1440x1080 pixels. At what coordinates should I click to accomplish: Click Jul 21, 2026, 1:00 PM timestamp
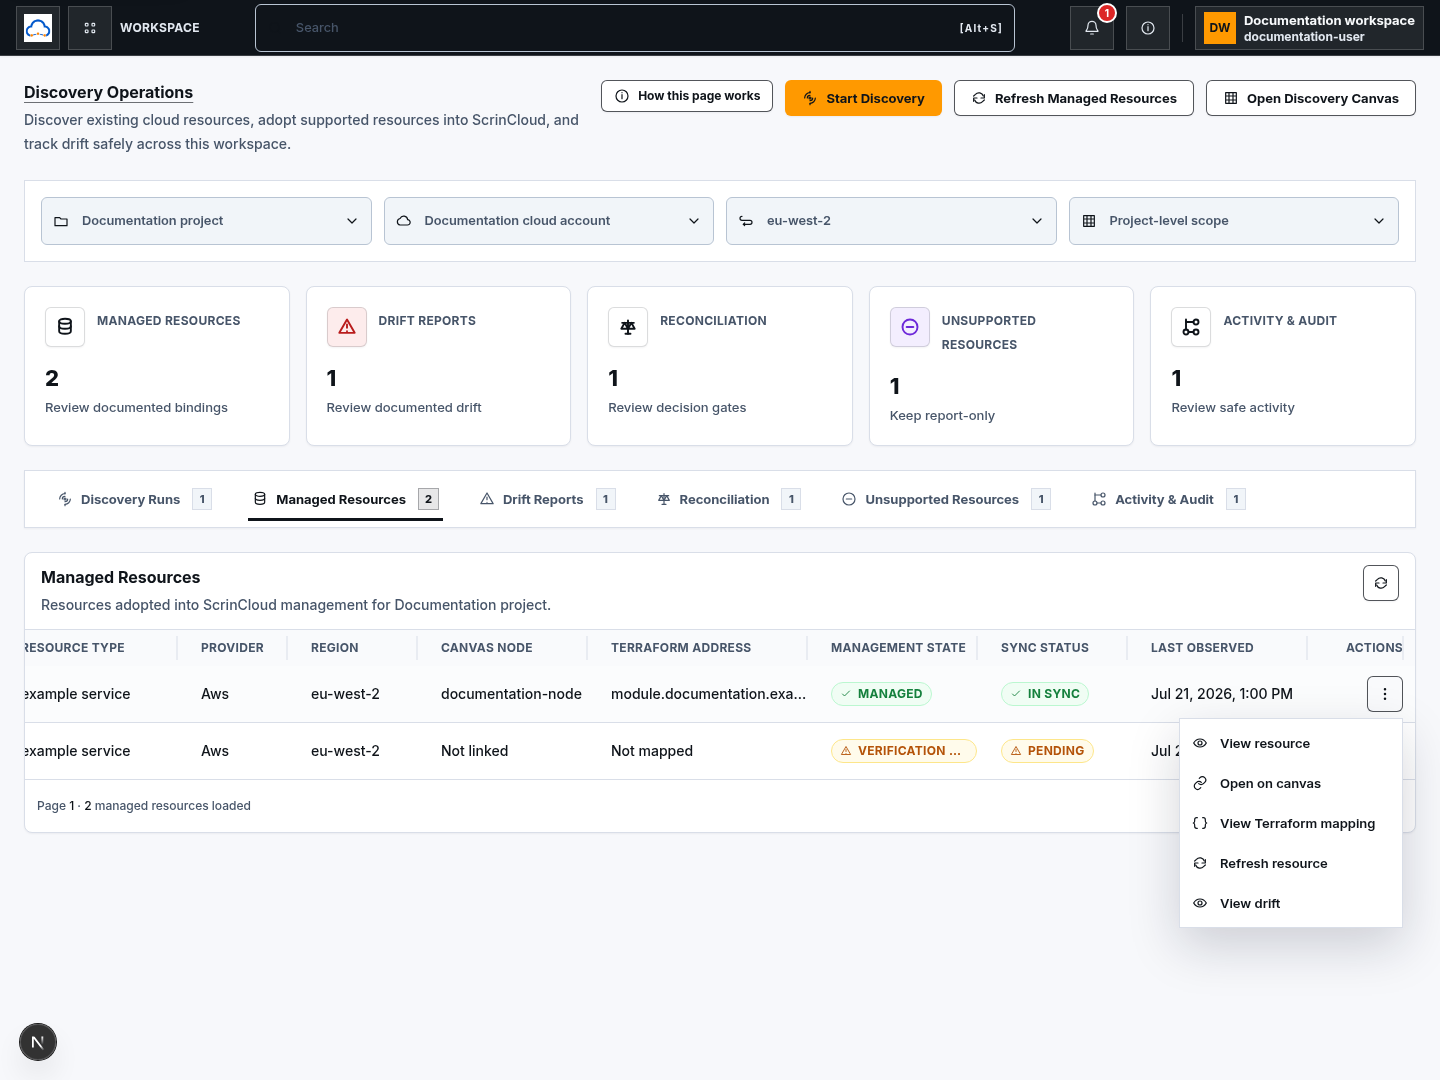(1222, 694)
